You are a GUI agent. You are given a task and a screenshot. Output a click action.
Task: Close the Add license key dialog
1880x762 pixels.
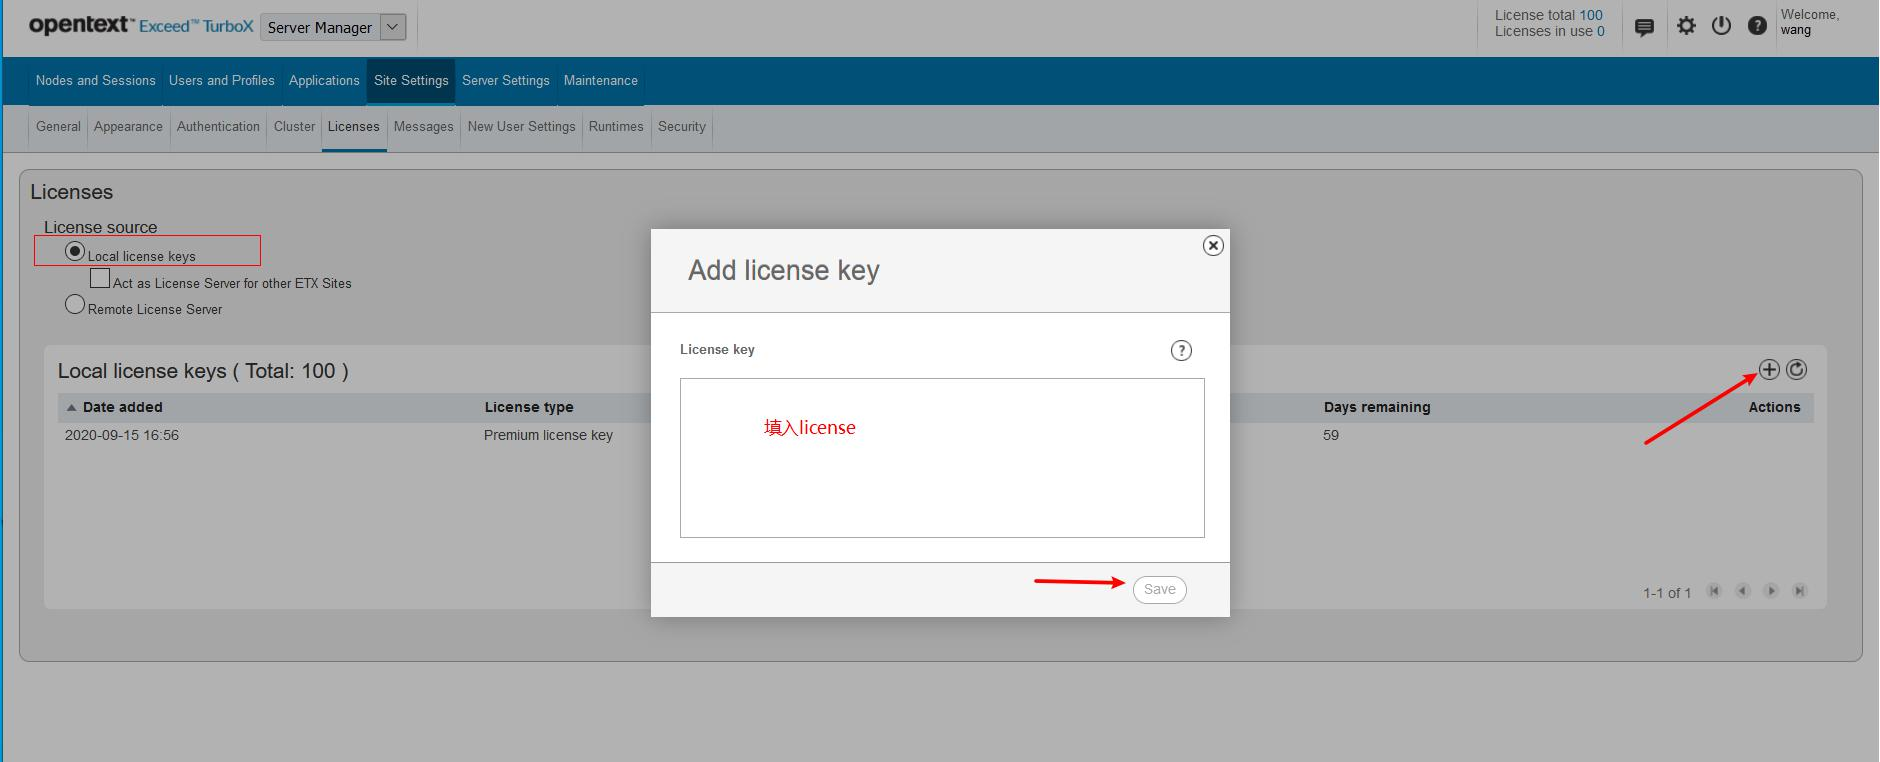point(1213,245)
